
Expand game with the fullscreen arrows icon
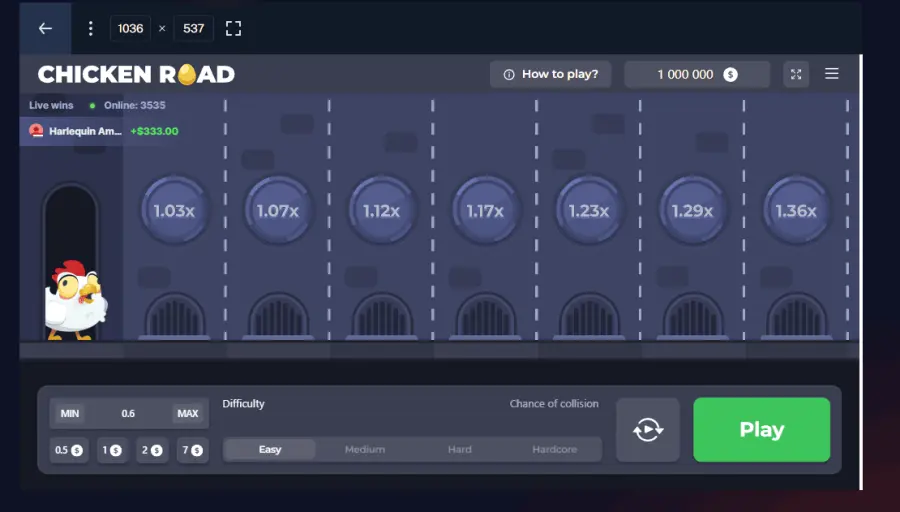tap(796, 74)
